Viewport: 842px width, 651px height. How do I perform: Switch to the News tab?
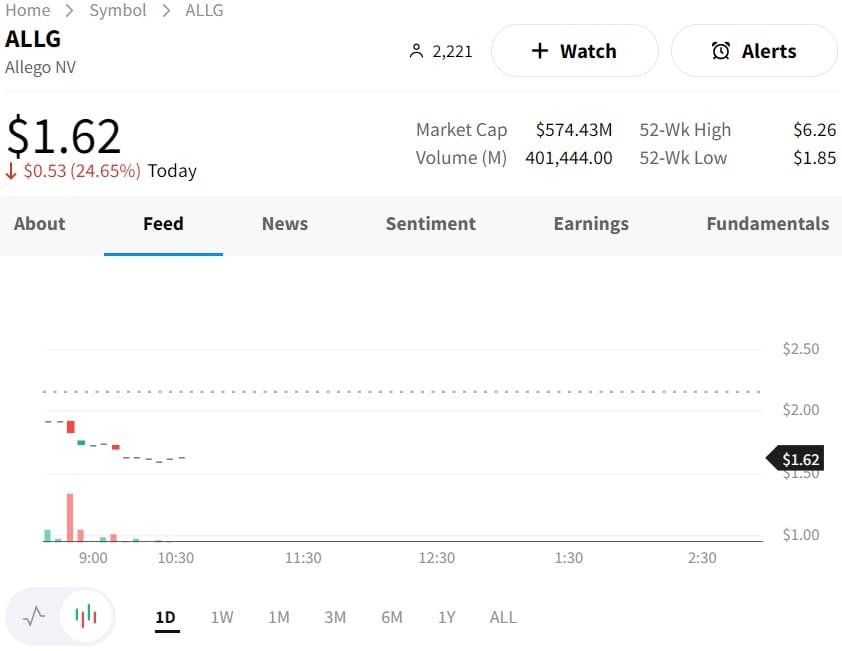tap(285, 224)
